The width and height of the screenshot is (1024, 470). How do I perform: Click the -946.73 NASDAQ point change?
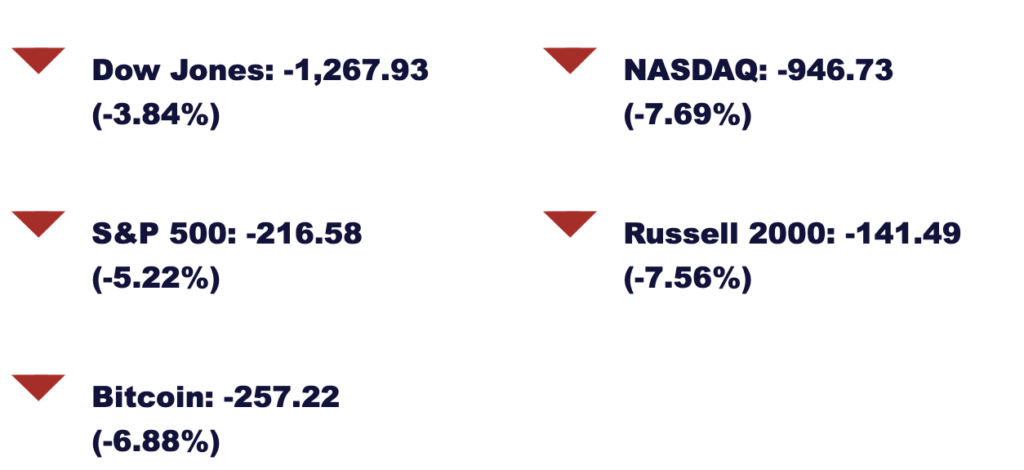[835, 70]
